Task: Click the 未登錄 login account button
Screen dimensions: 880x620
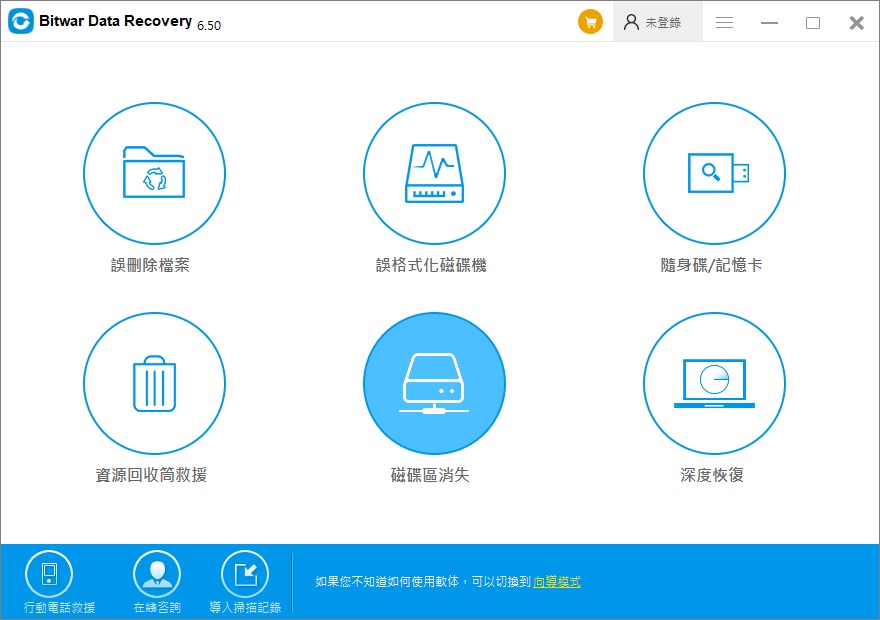Action: point(657,22)
